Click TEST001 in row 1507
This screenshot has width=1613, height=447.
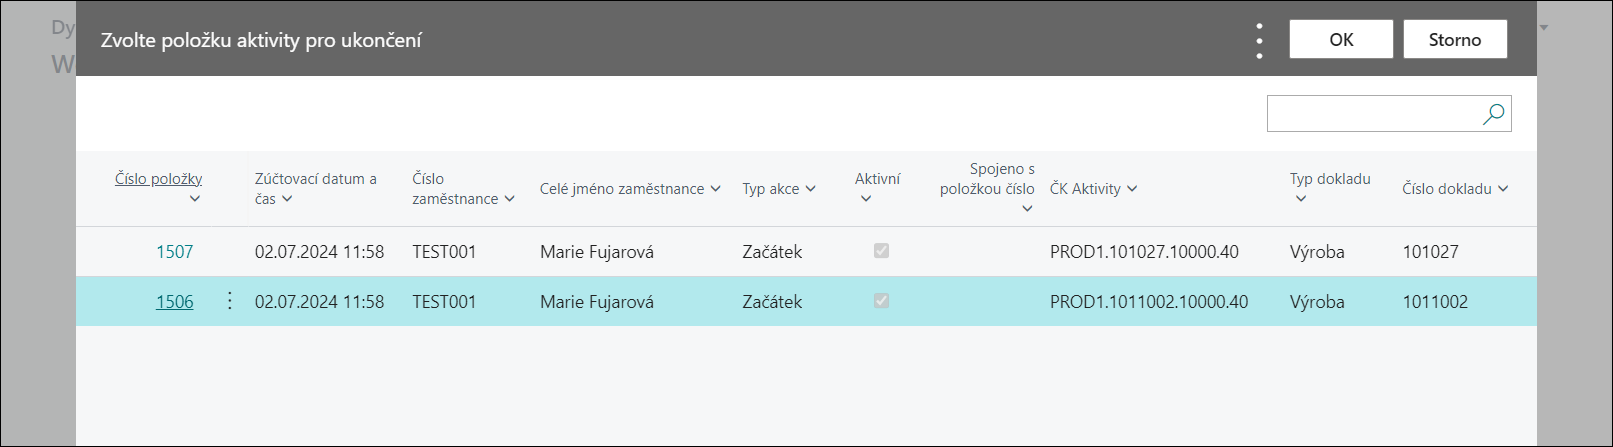pyautogui.click(x=444, y=252)
